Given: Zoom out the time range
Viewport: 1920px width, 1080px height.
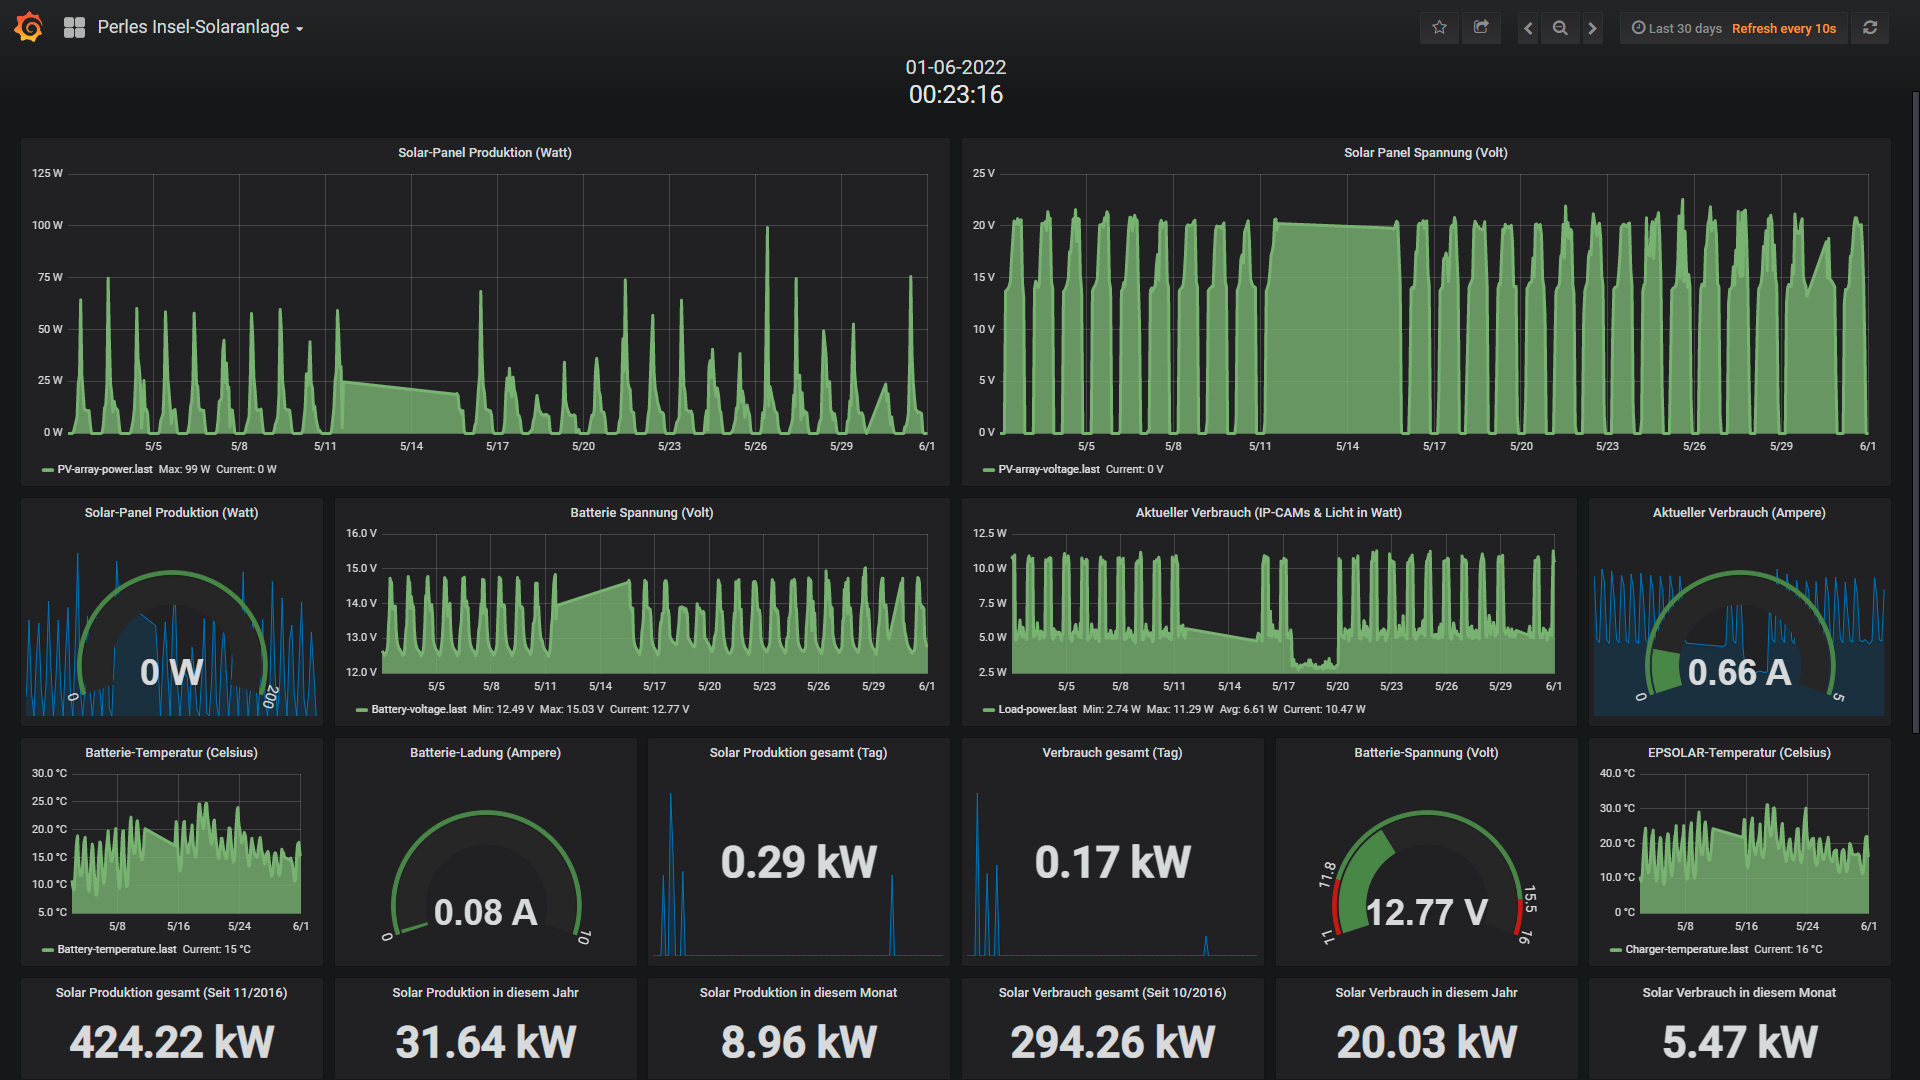Looking at the screenshot, I should [1560, 28].
